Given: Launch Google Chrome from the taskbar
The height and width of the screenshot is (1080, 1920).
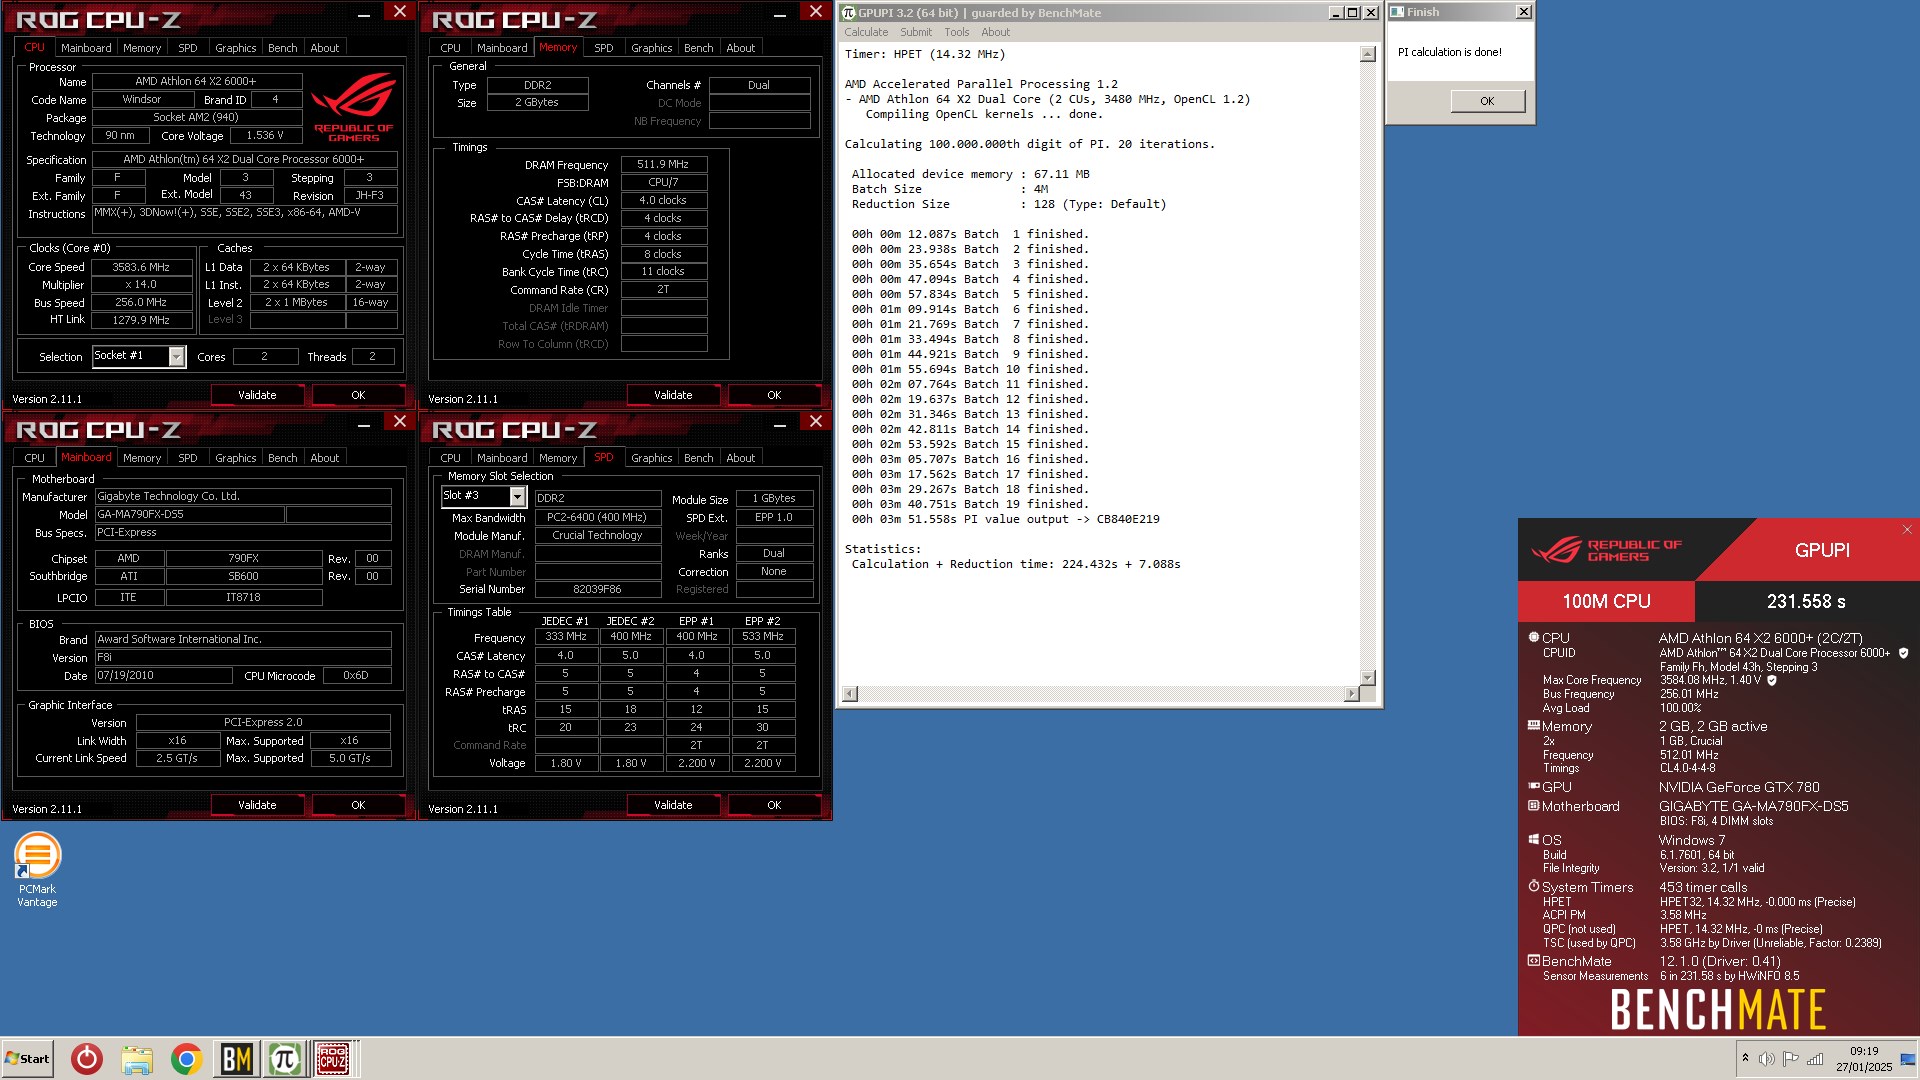Looking at the screenshot, I should click(x=186, y=1058).
